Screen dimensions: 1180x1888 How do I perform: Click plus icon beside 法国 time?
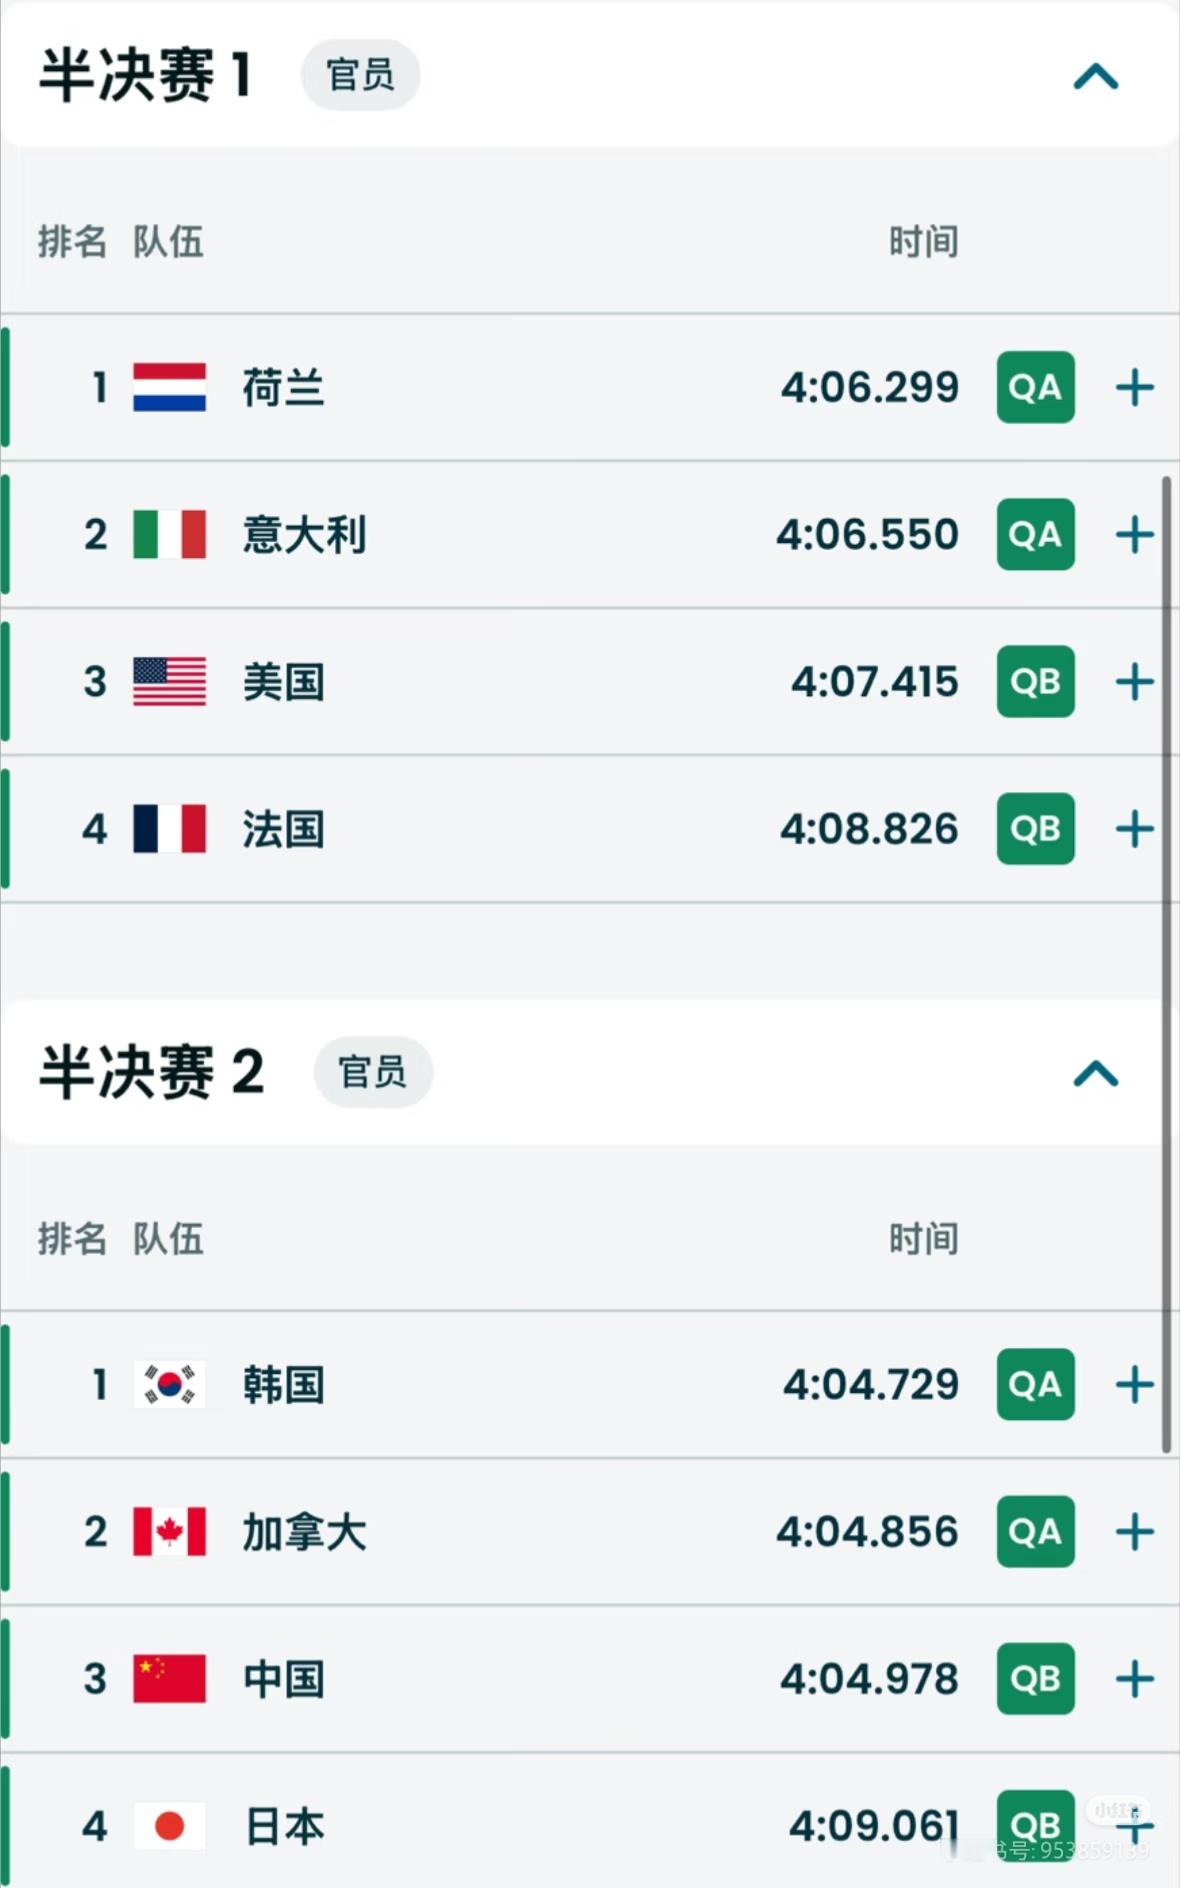pyautogui.click(x=1134, y=829)
